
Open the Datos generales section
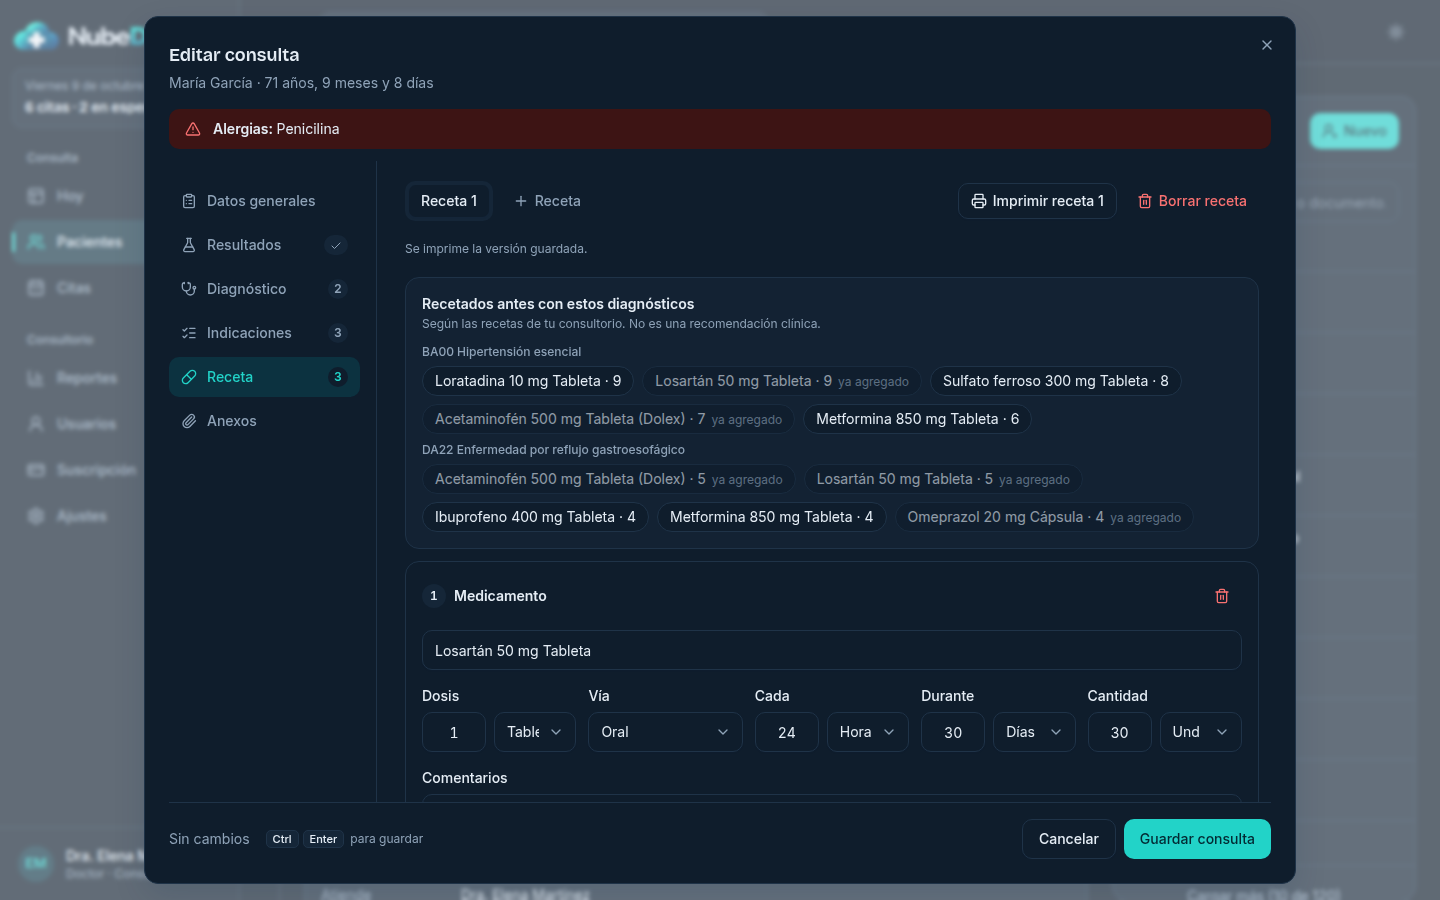pyautogui.click(x=264, y=201)
